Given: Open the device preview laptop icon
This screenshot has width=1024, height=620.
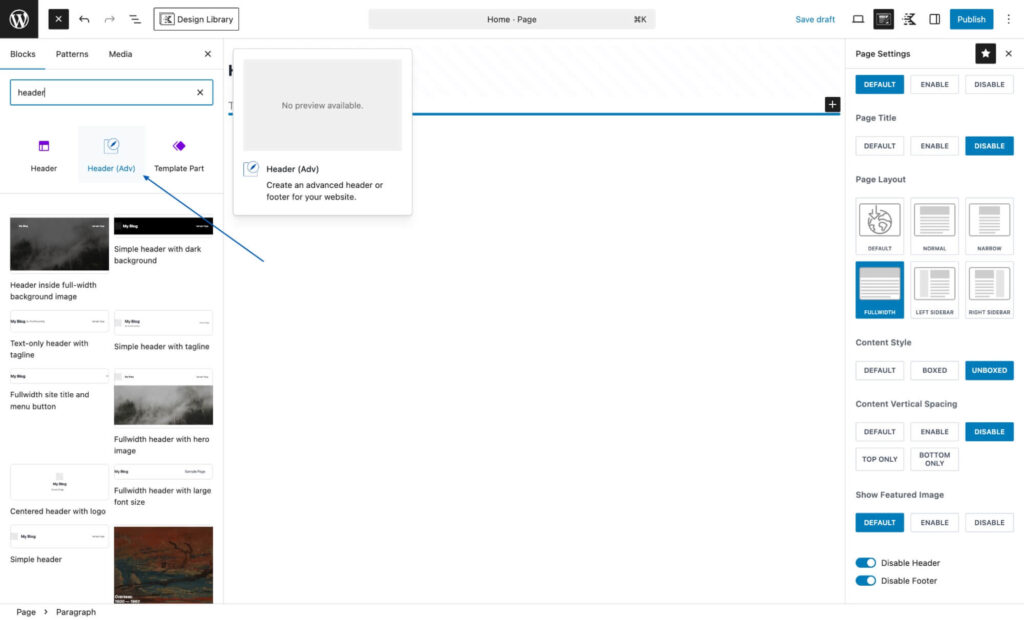Looking at the screenshot, I should pos(857,19).
